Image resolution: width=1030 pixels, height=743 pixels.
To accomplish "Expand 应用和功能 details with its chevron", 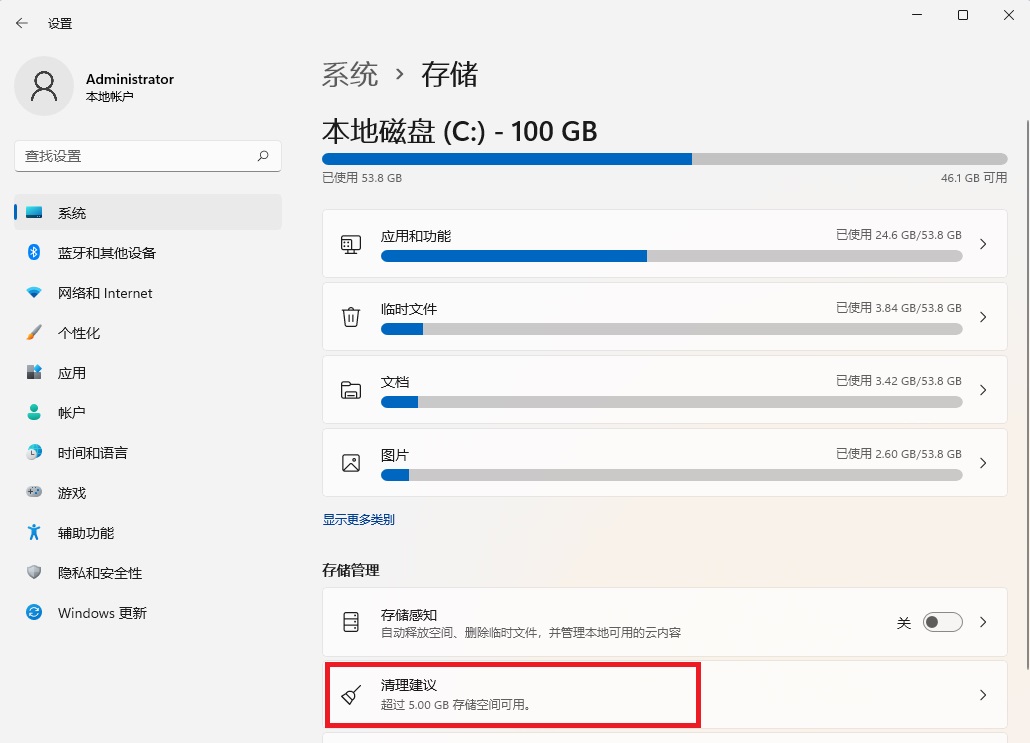I will pos(985,243).
